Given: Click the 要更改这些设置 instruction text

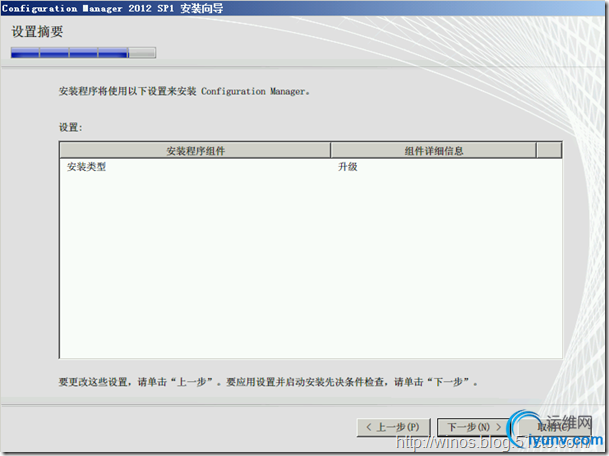Looking at the screenshot, I should pos(268,382).
